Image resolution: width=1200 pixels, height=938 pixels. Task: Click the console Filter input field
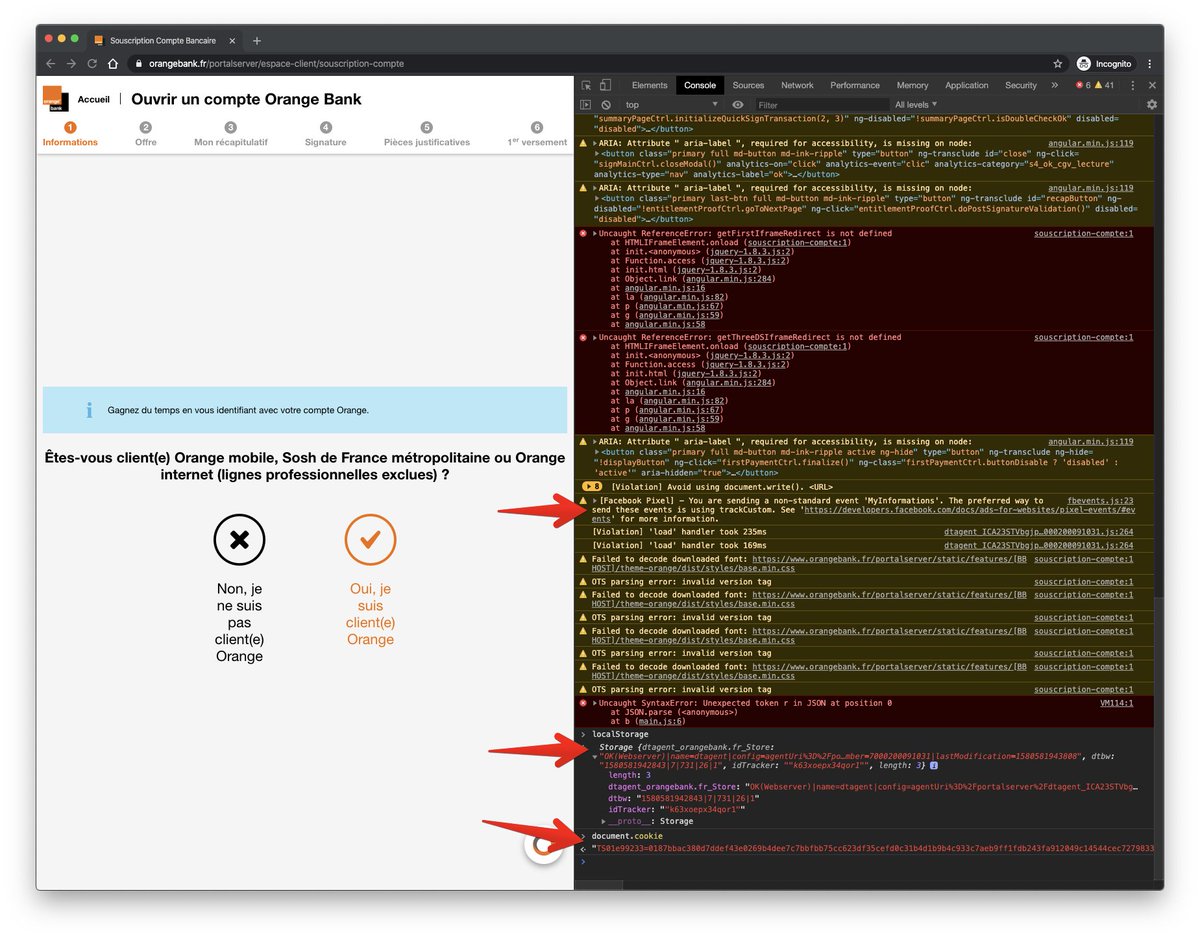coord(822,105)
